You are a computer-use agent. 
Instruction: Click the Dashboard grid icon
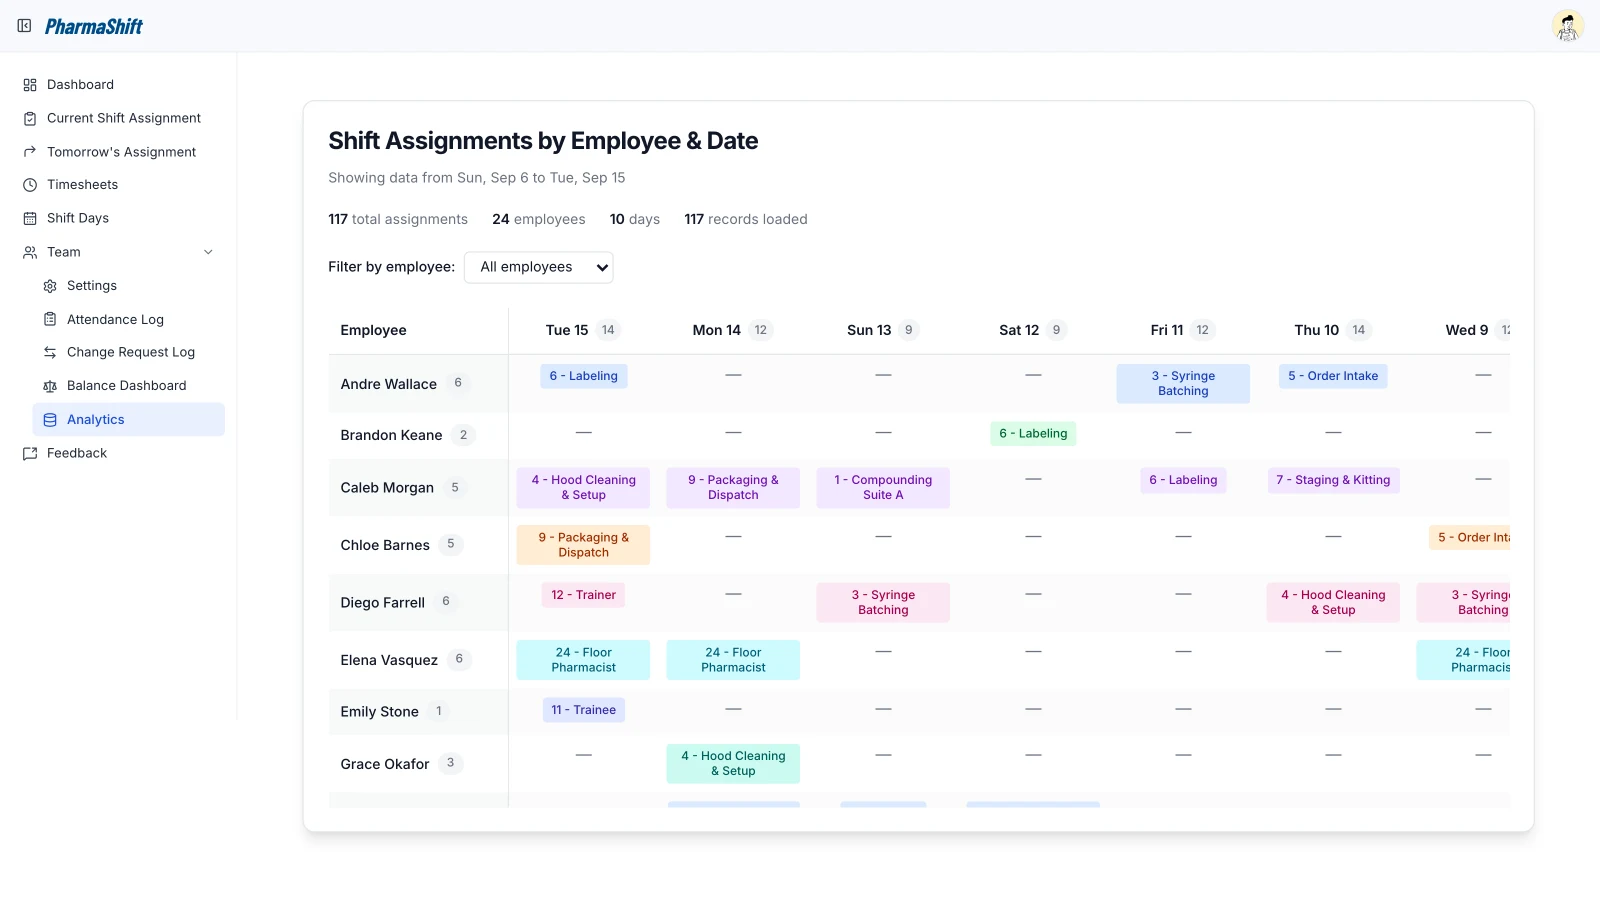[30, 85]
